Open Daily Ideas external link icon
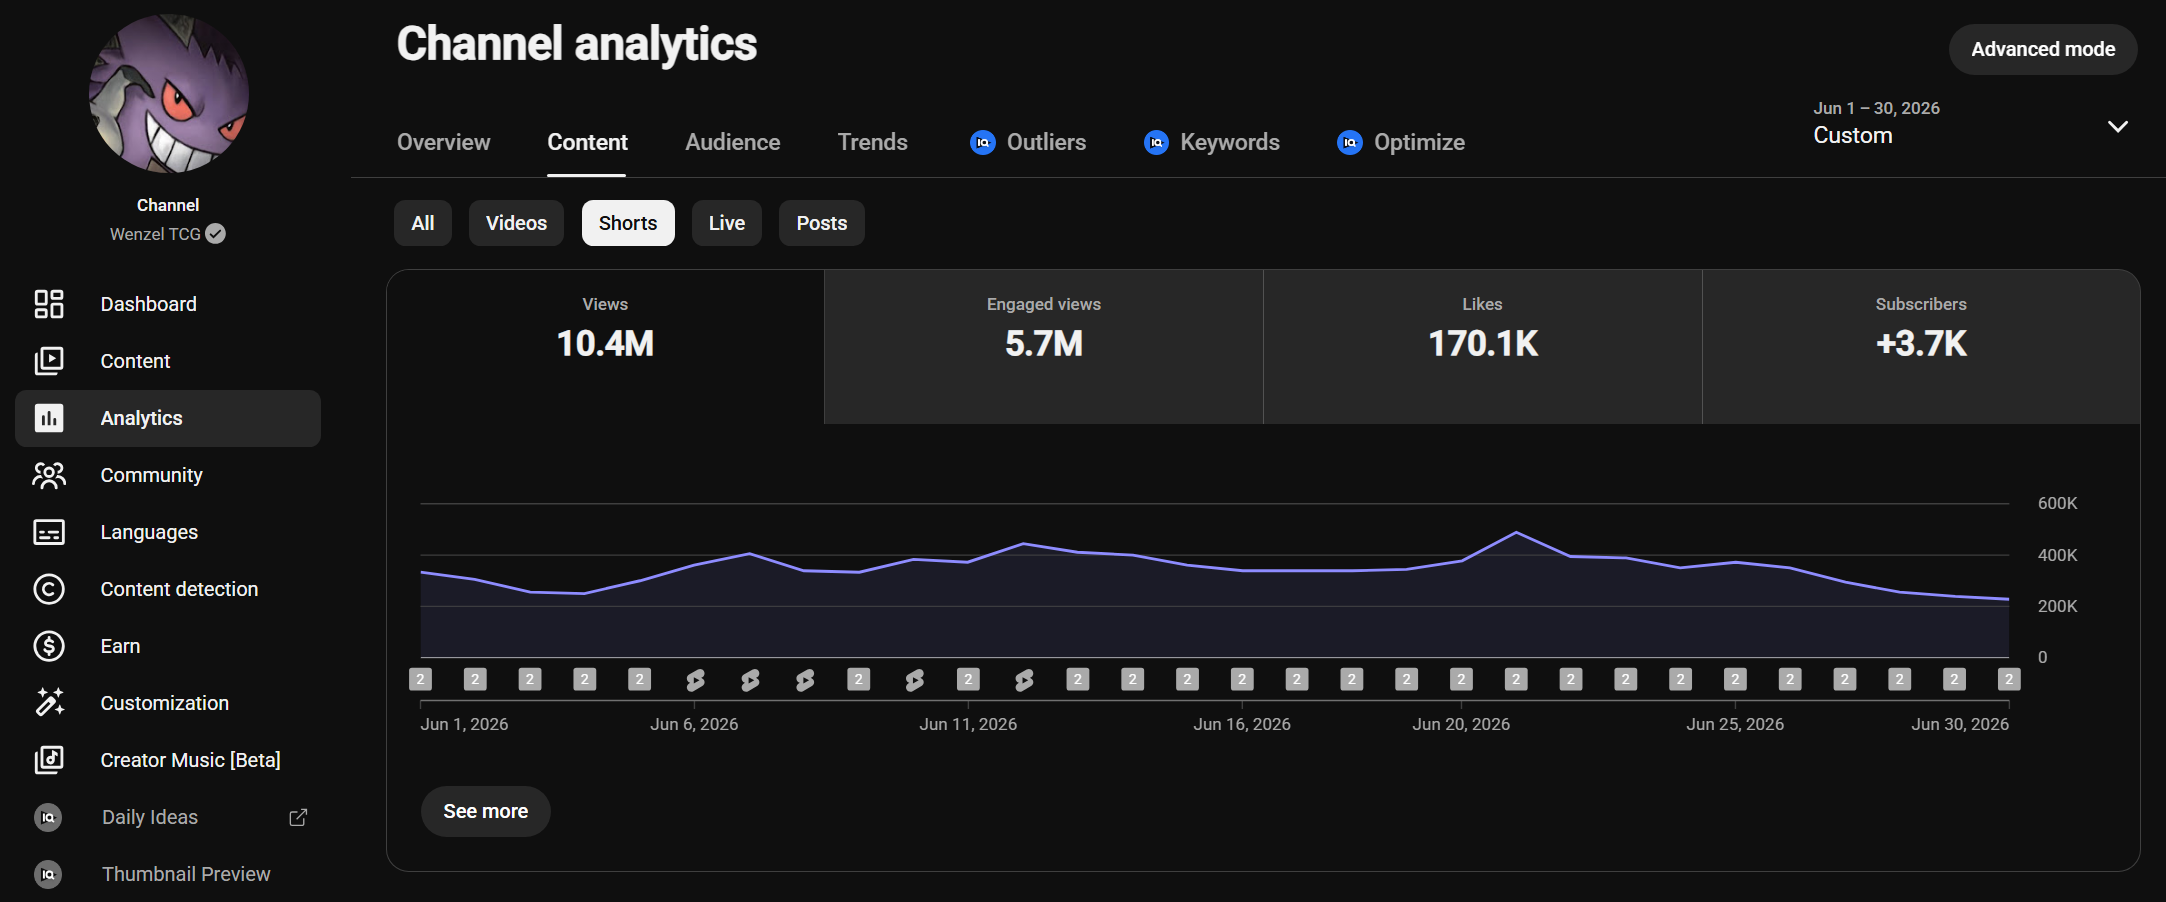 [298, 817]
